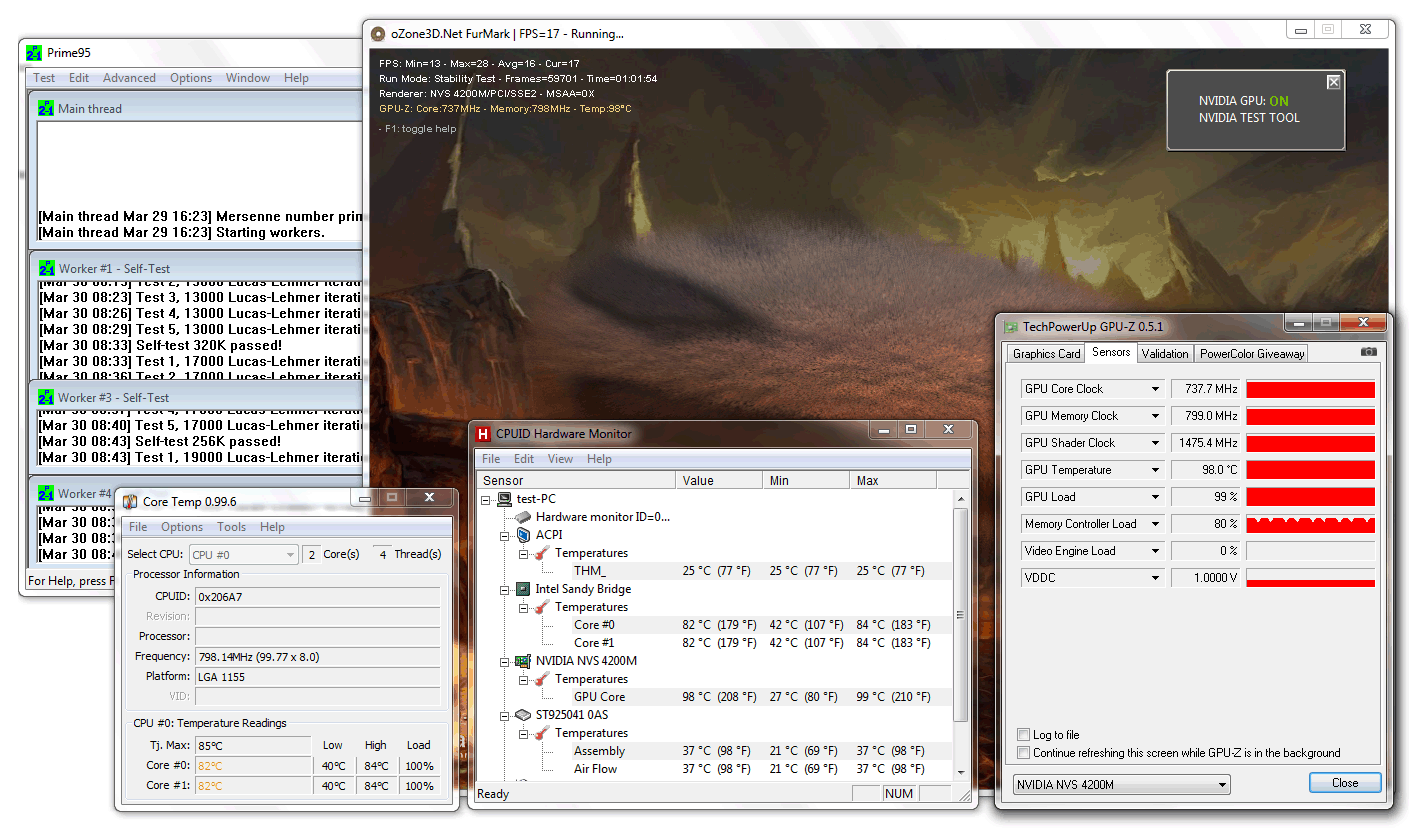This screenshot has width=1409, height=829.
Task: Open the GPU Temperature sensor dropdown
Action: 1155,470
